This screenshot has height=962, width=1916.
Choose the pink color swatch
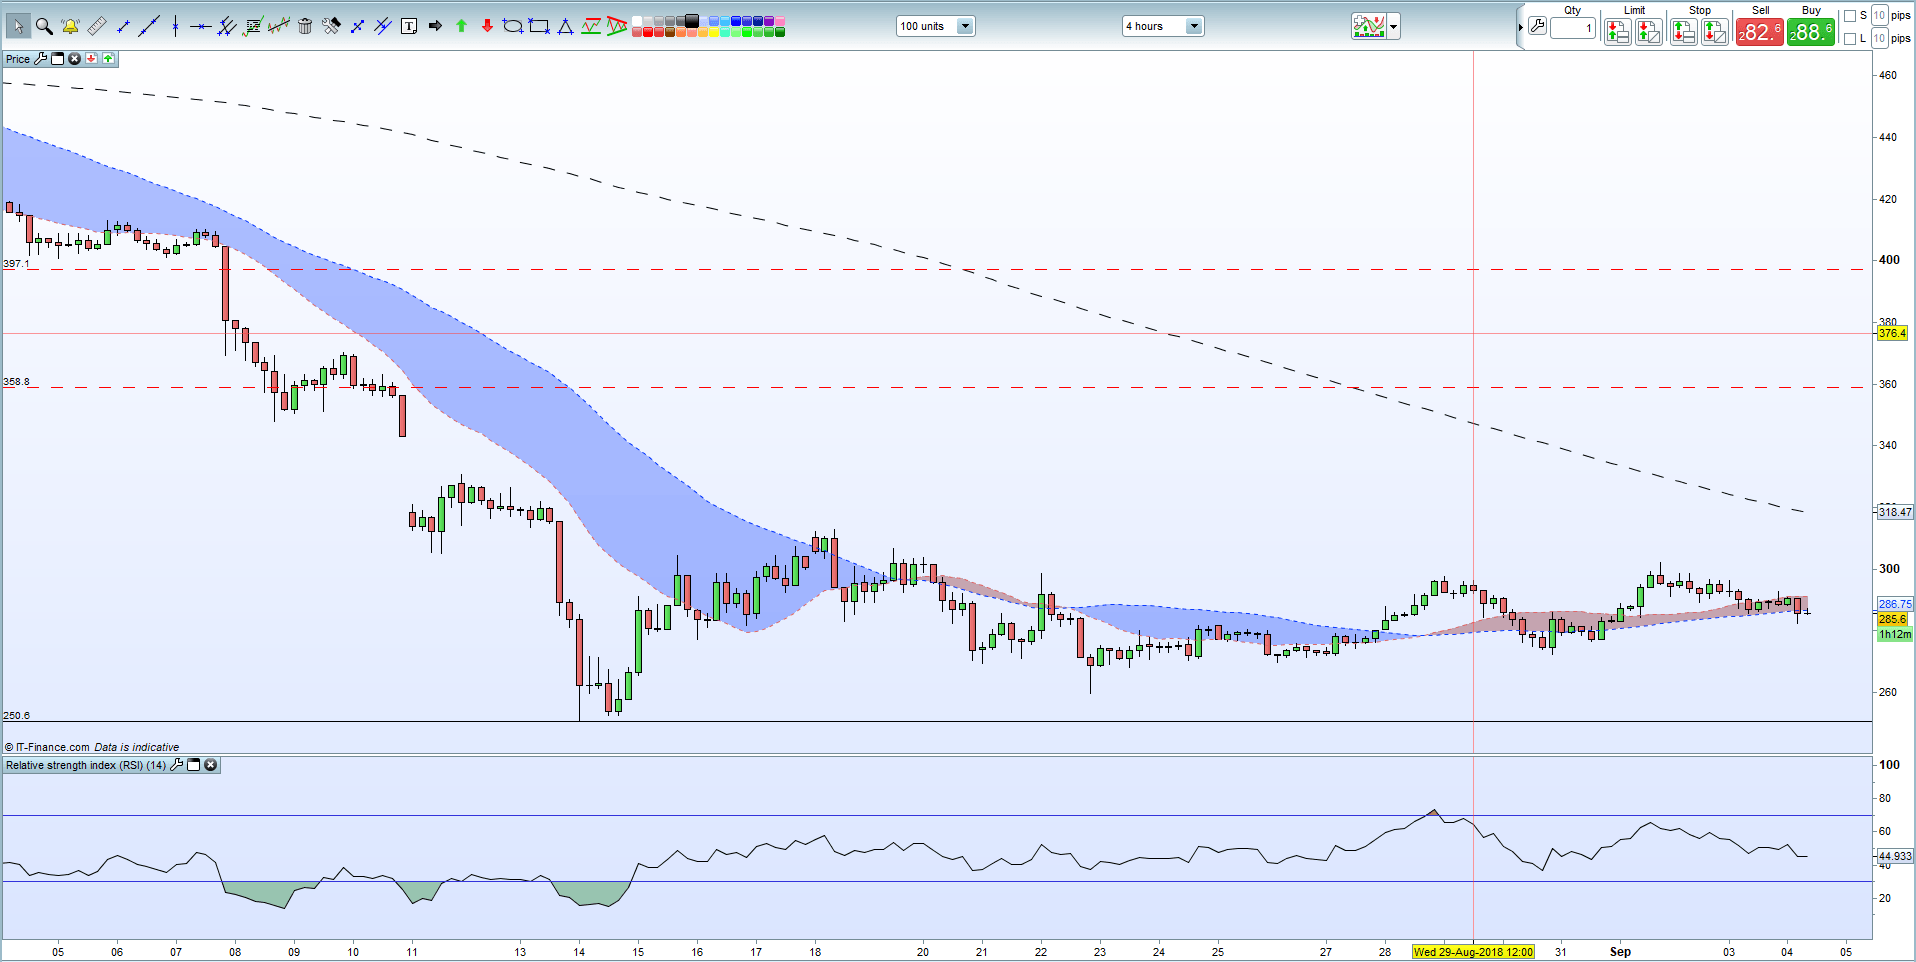pos(779,21)
